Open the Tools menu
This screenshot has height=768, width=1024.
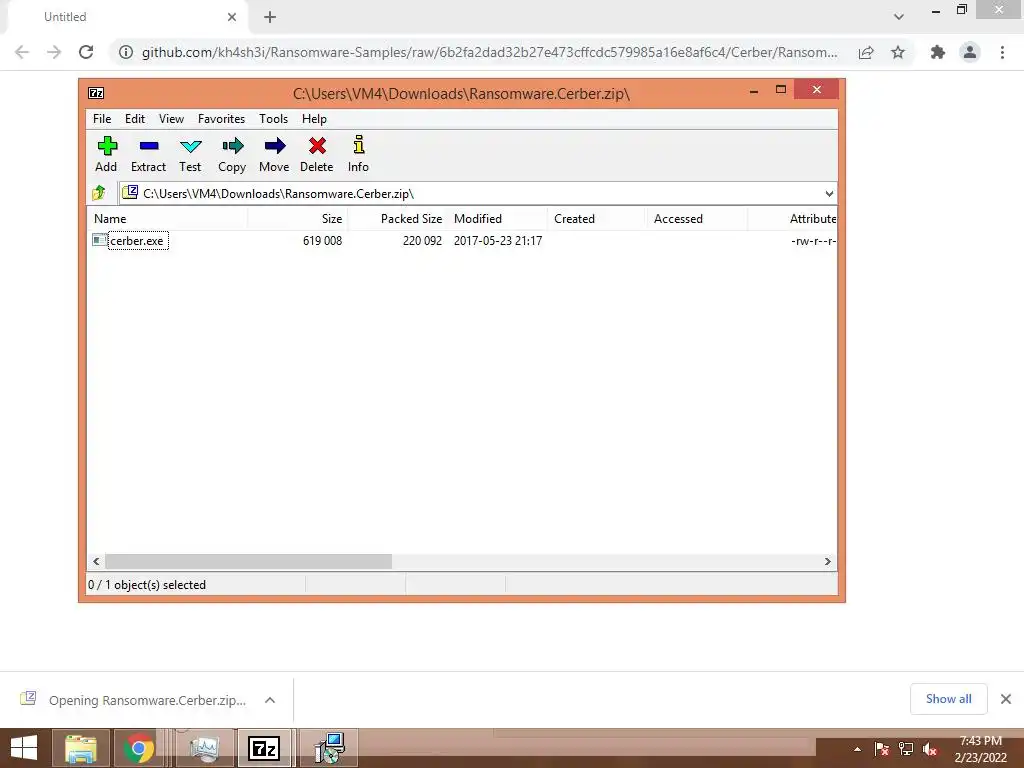pos(273,119)
